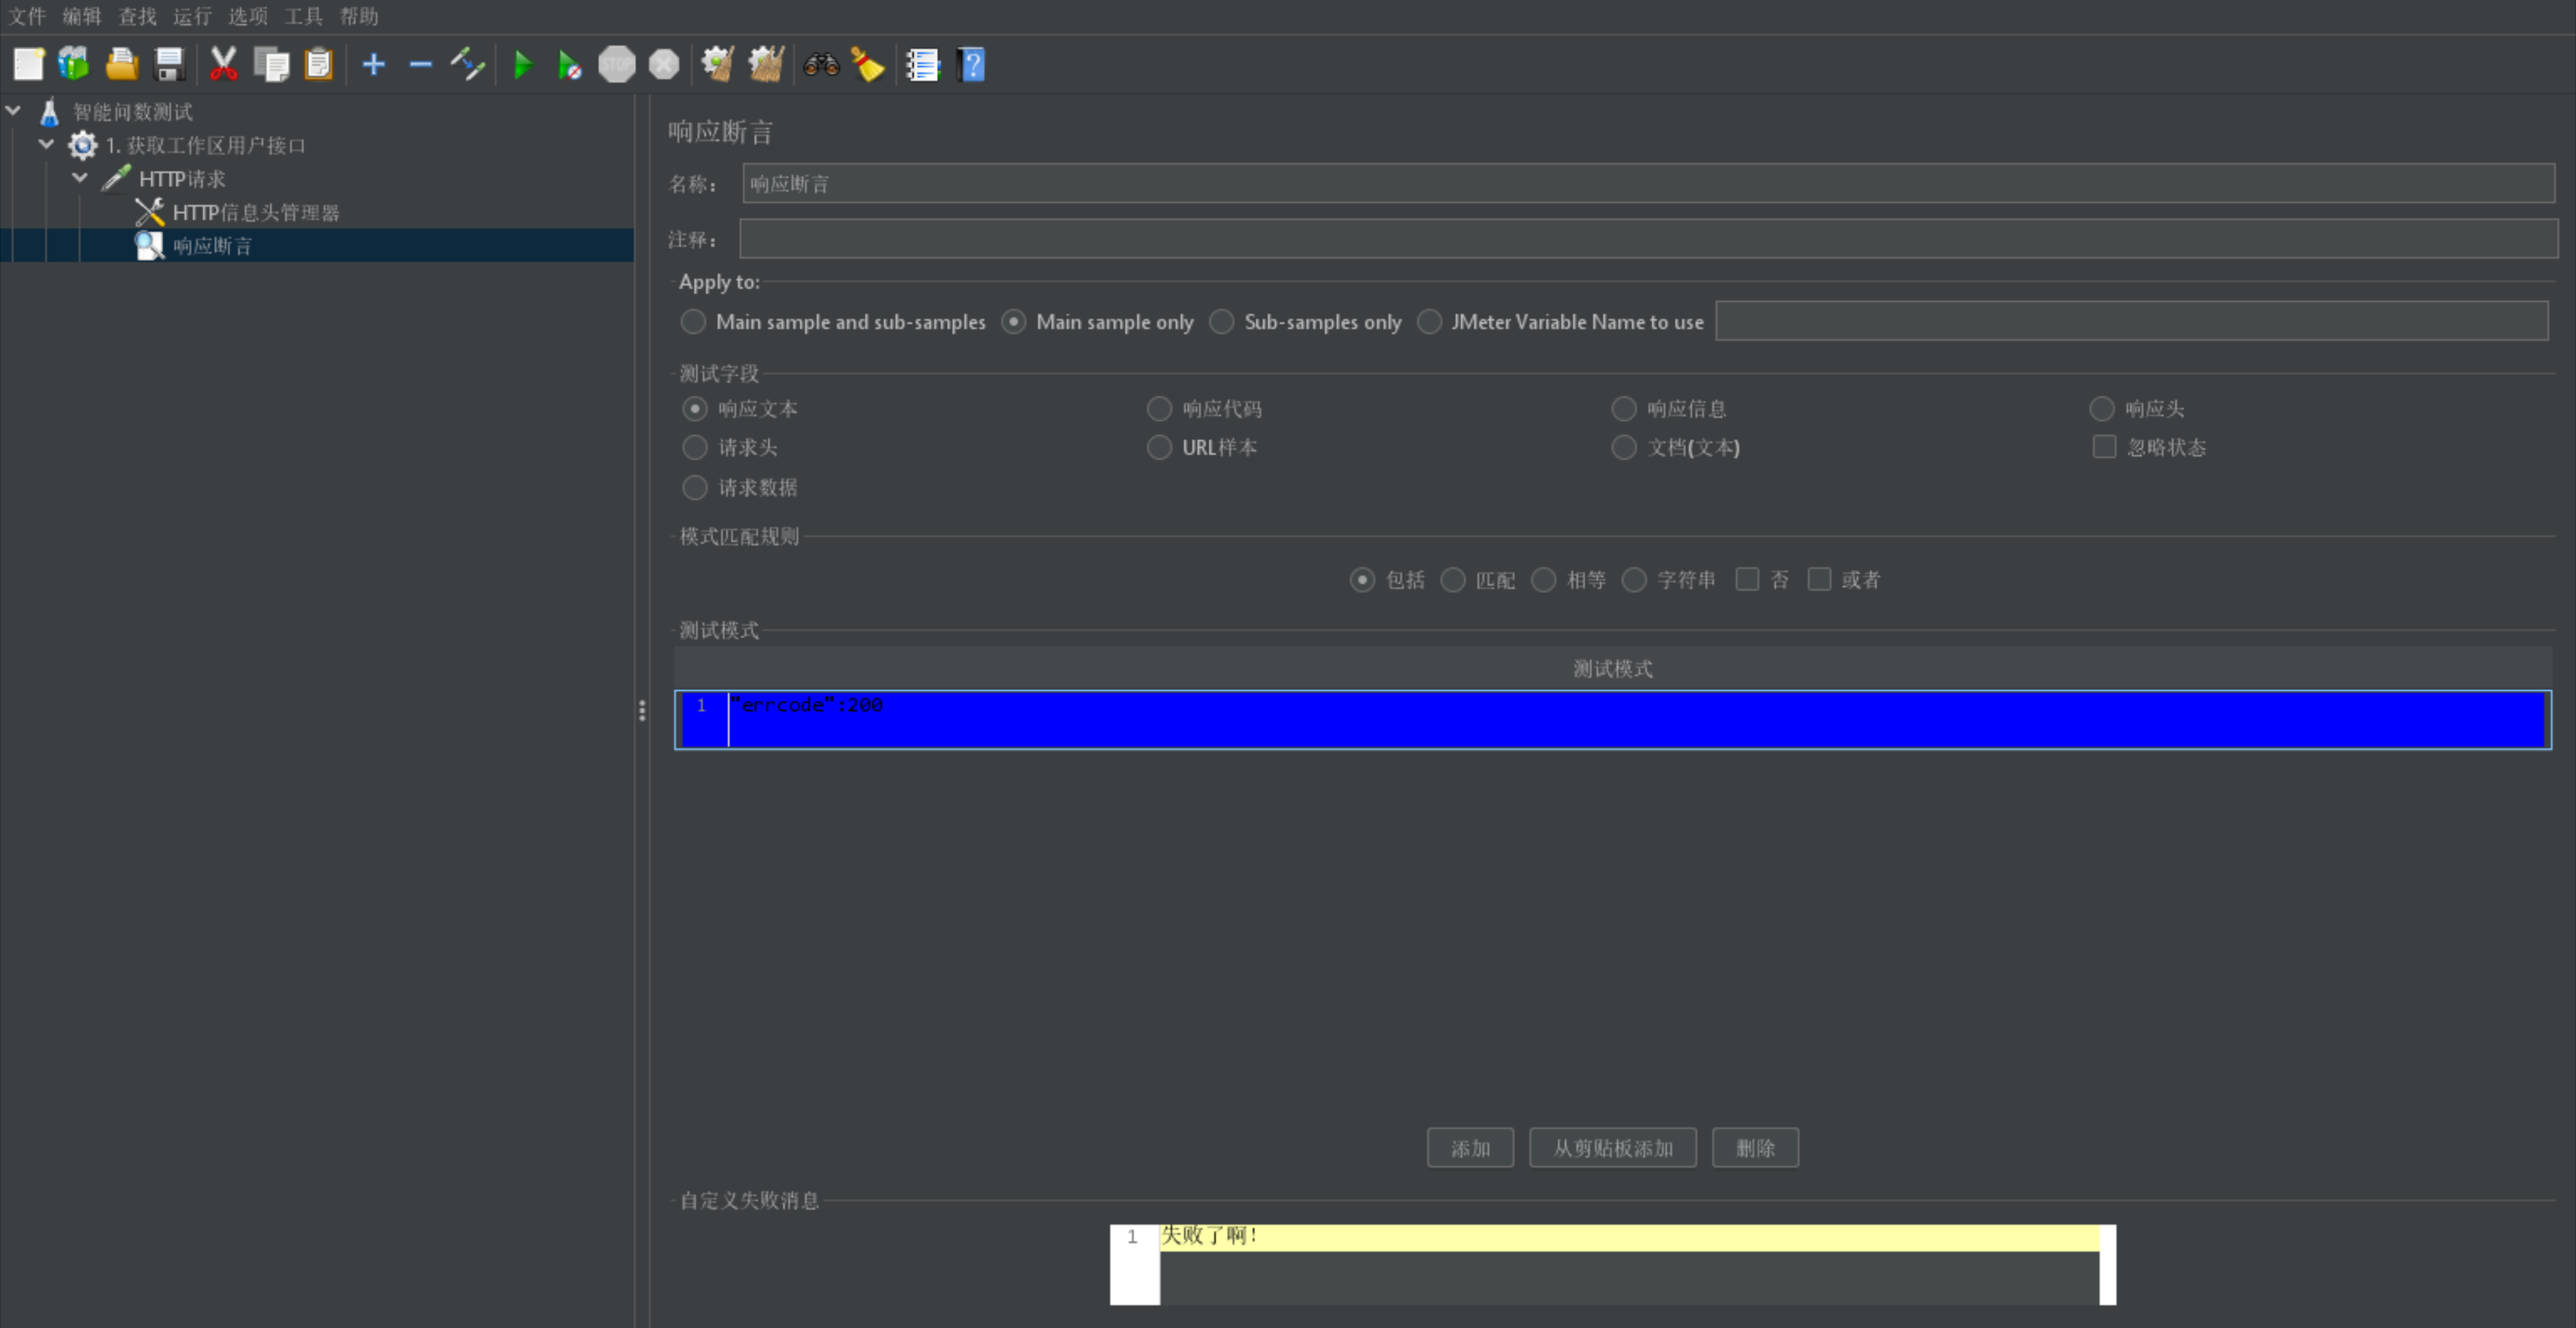The height and width of the screenshot is (1328, 2576).
Task: Open the 选项 menu
Action: [248, 16]
